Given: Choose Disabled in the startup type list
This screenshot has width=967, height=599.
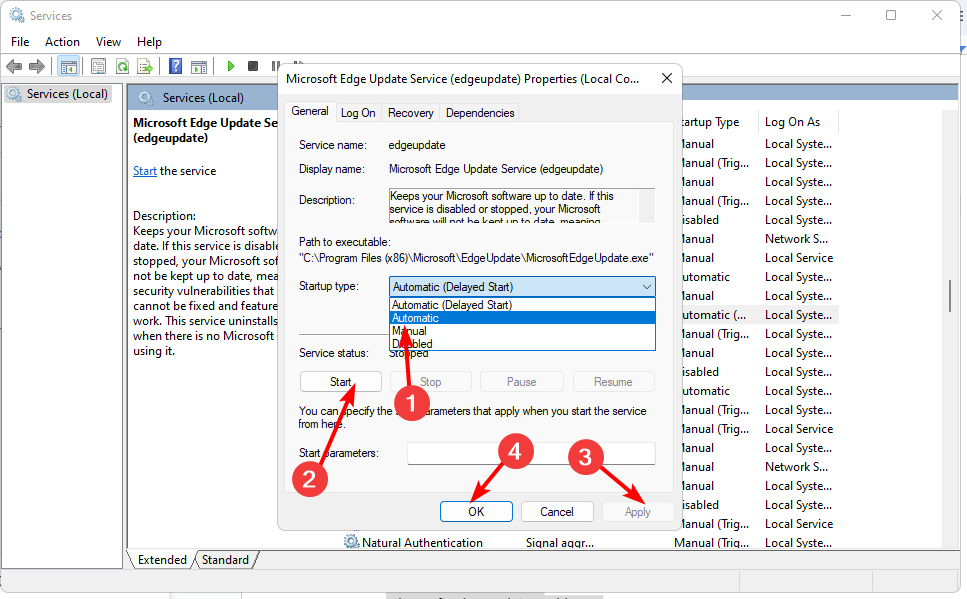Looking at the screenshot, I should coord(522,344).
